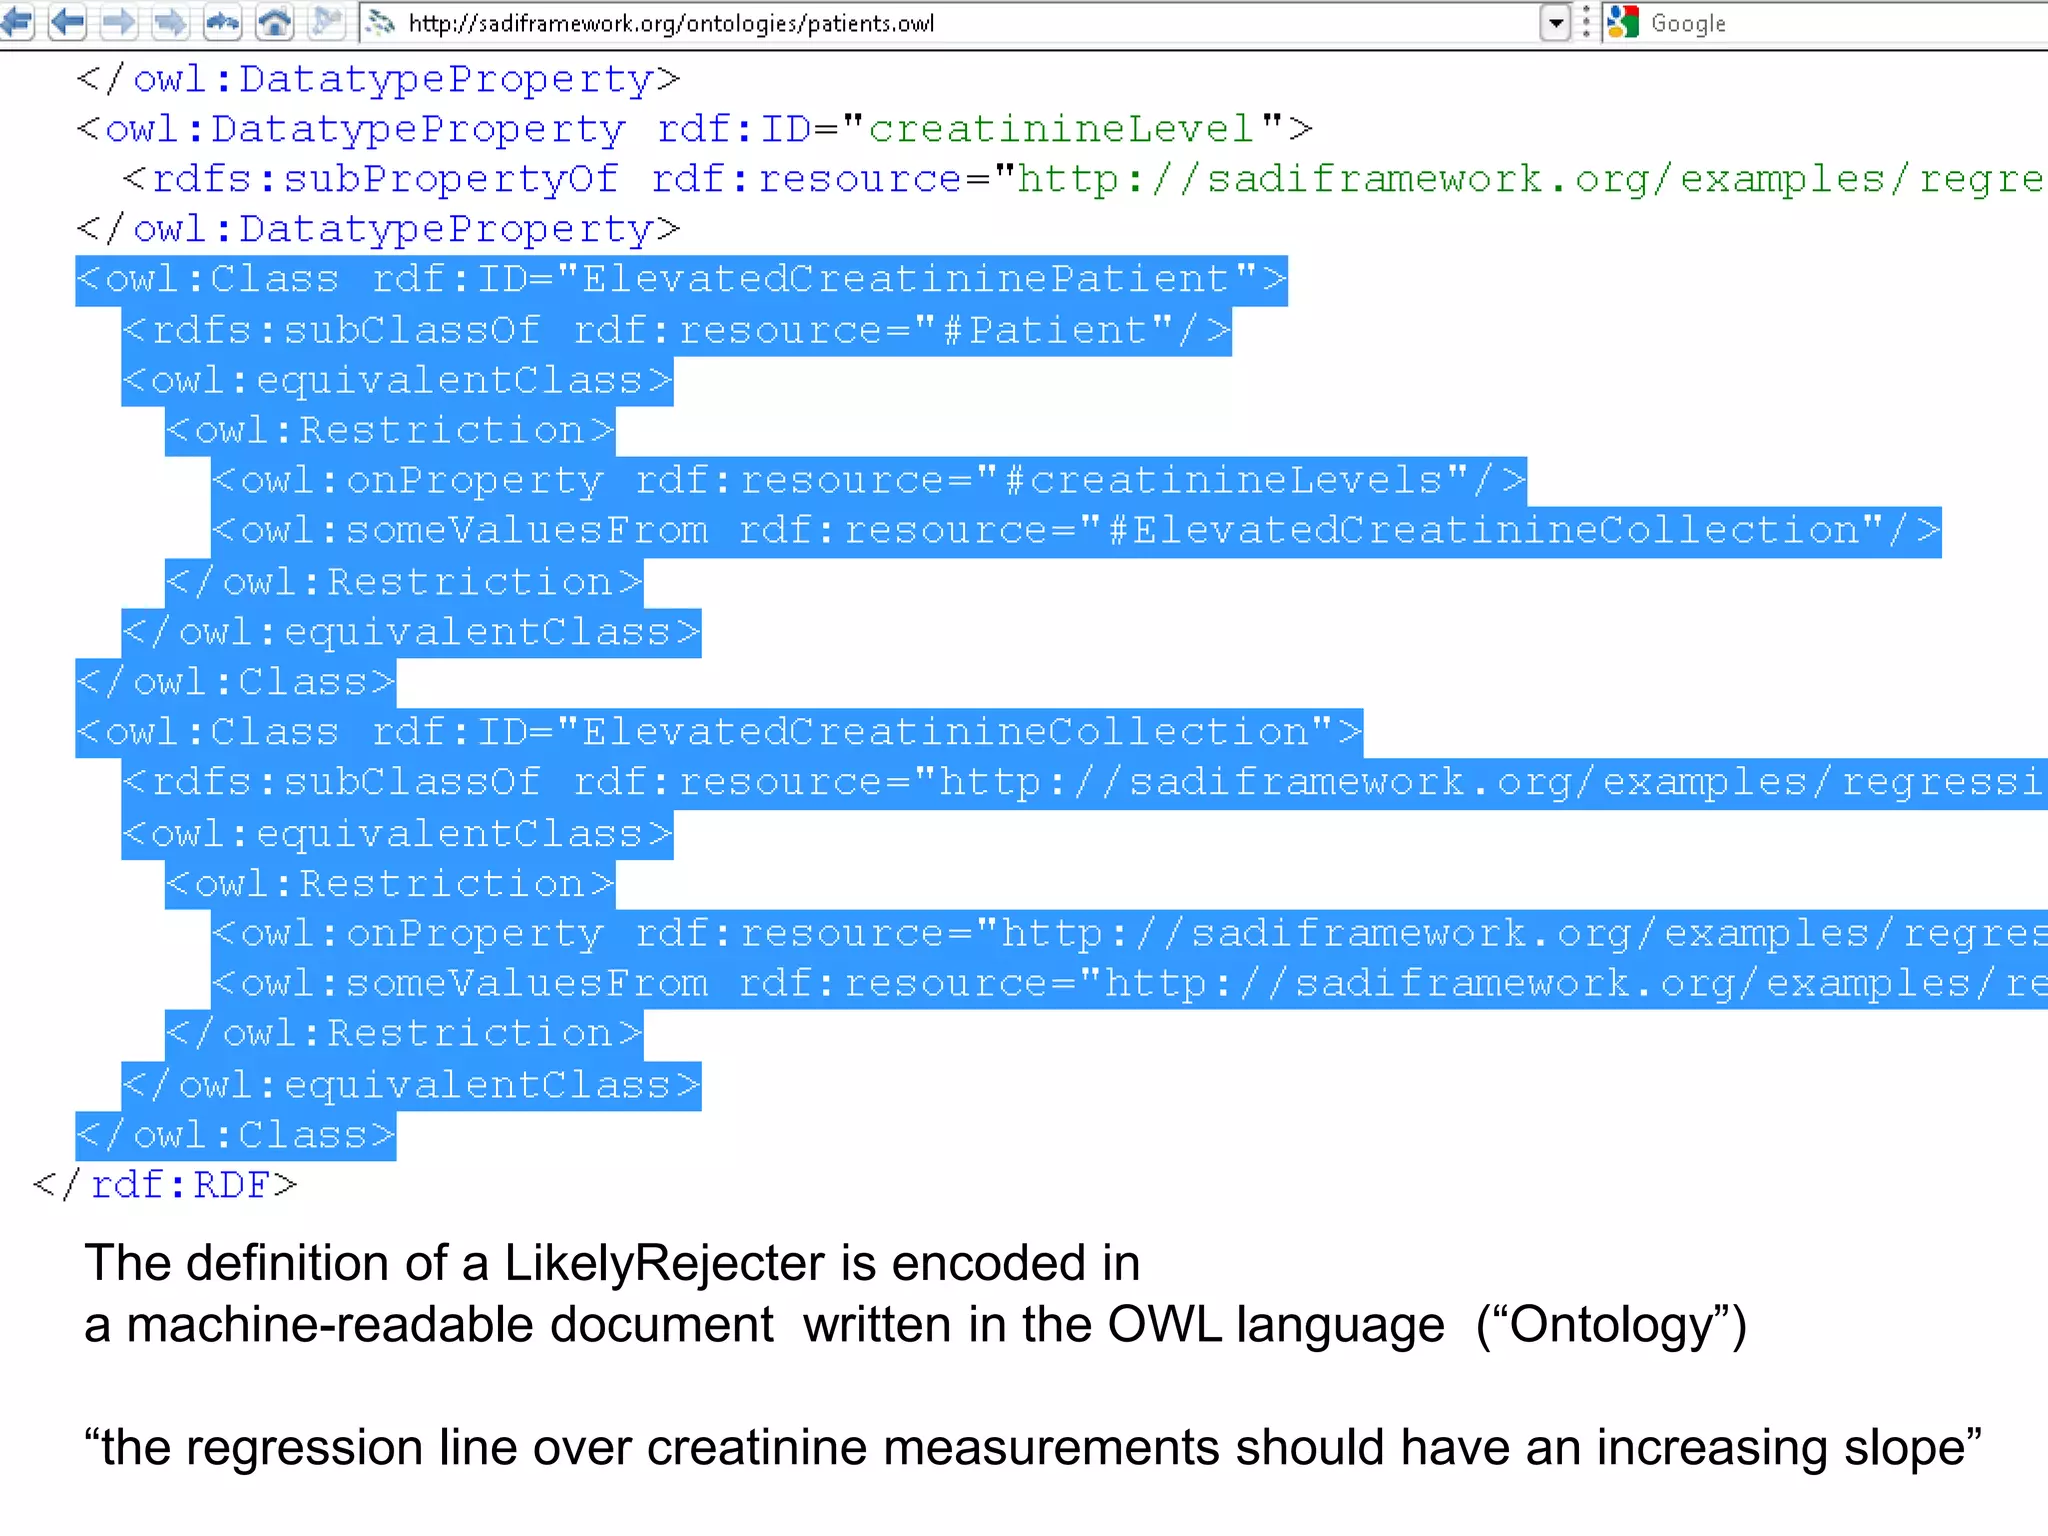2048x1536 pixels.
Task: Click the rdfs:subPropertyOf line under creatinineLevel
Action: click(x=1085, y=178)
